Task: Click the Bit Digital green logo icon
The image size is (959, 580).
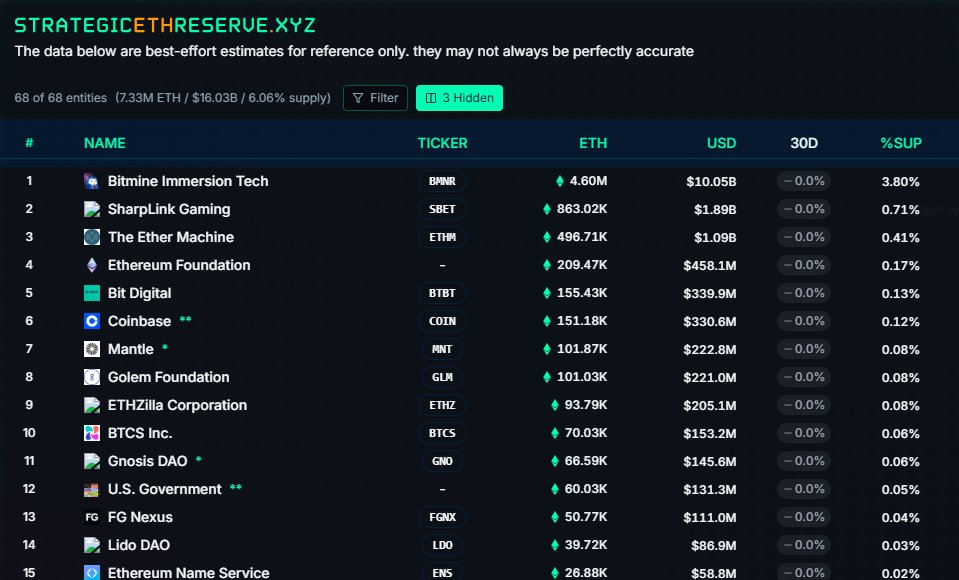Action: (x=92, y=293)
